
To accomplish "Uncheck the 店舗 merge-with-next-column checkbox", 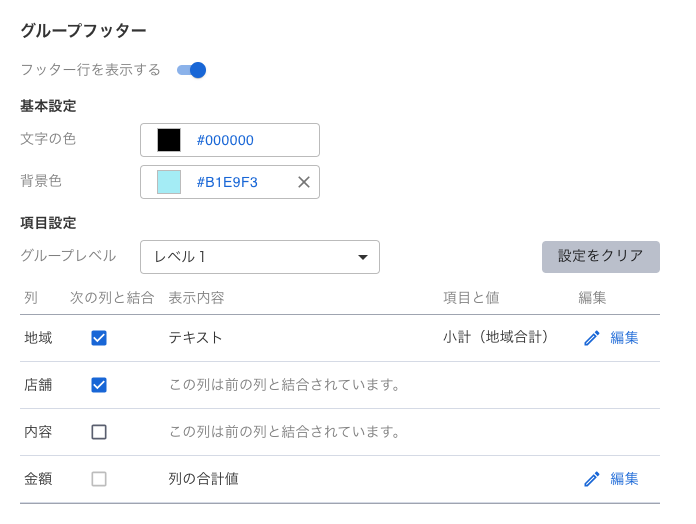I will click(99, 385).
